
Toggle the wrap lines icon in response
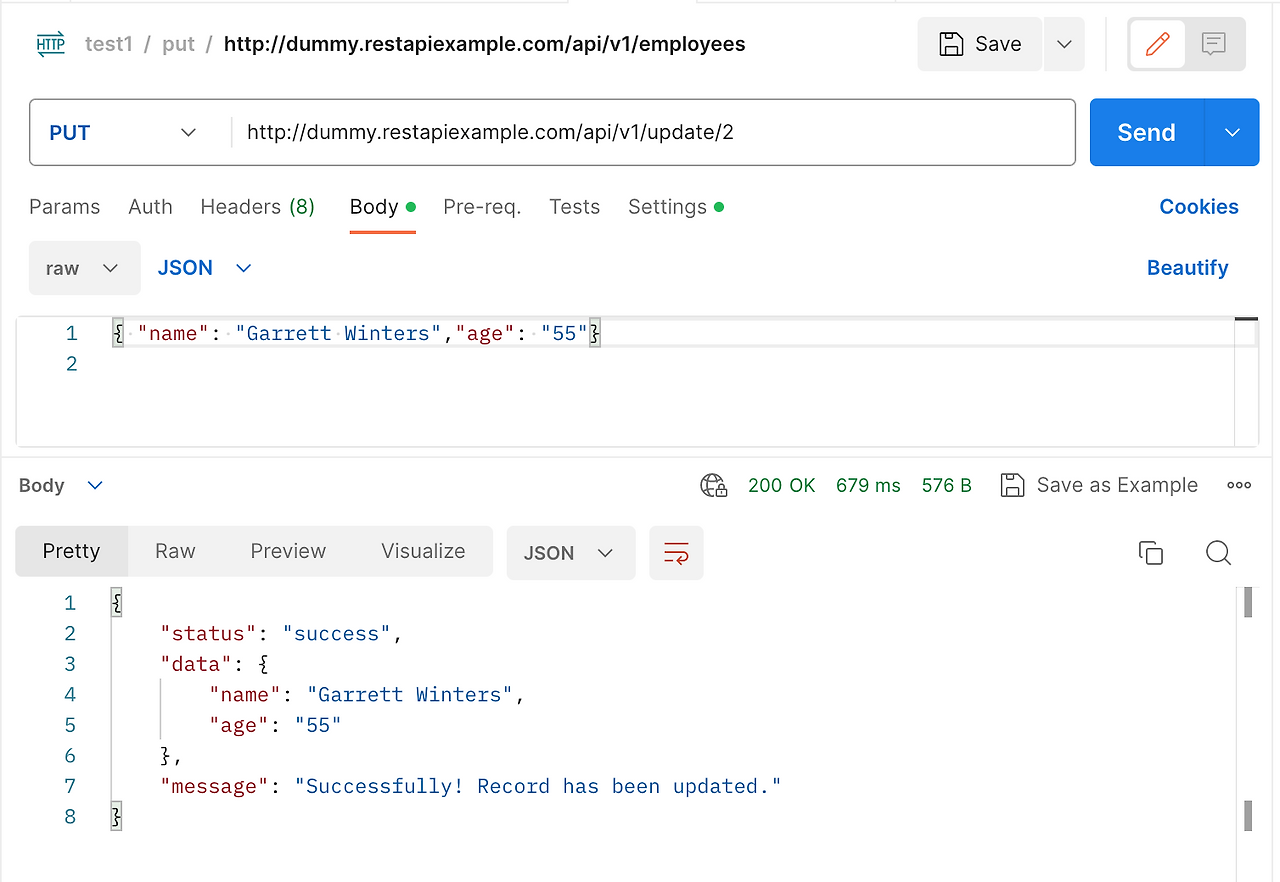676,553
